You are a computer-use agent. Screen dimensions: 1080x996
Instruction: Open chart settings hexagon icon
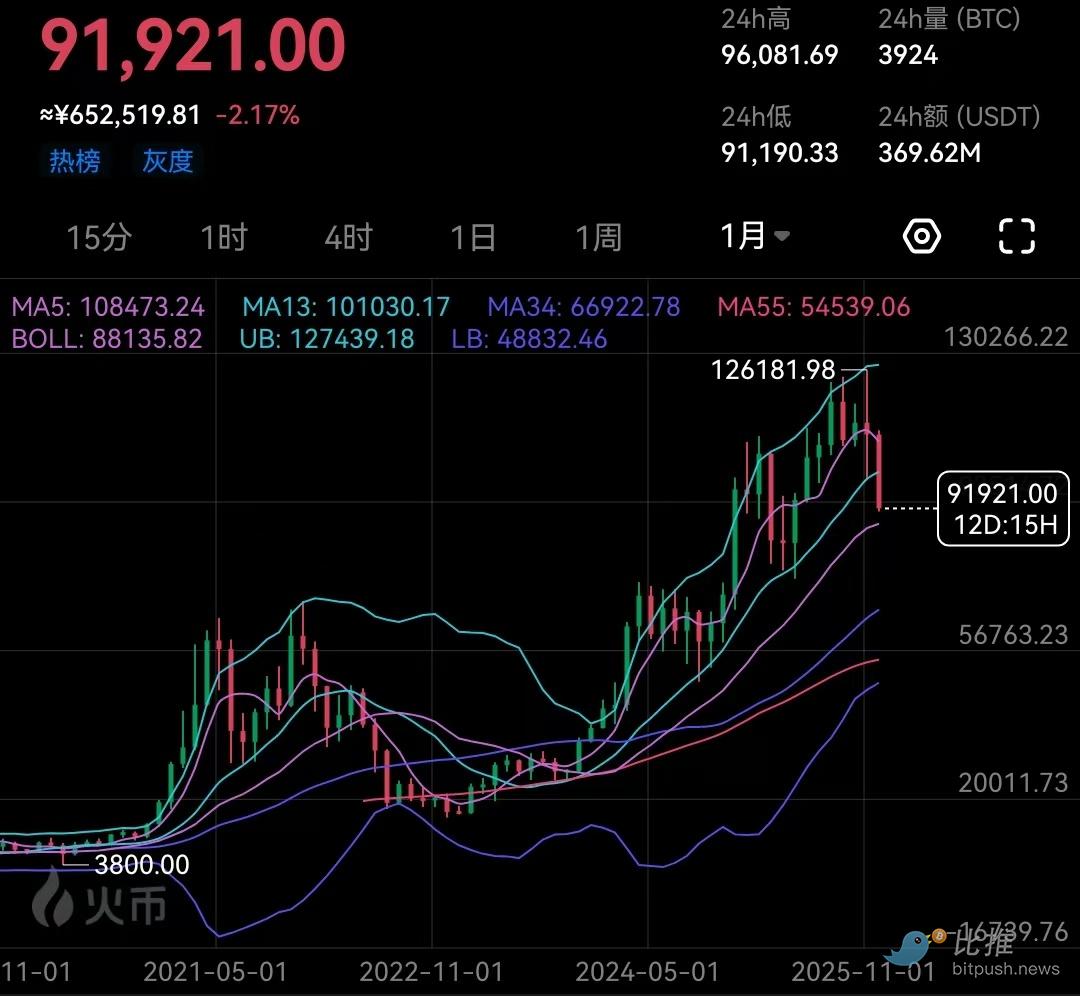click(921, 237)
